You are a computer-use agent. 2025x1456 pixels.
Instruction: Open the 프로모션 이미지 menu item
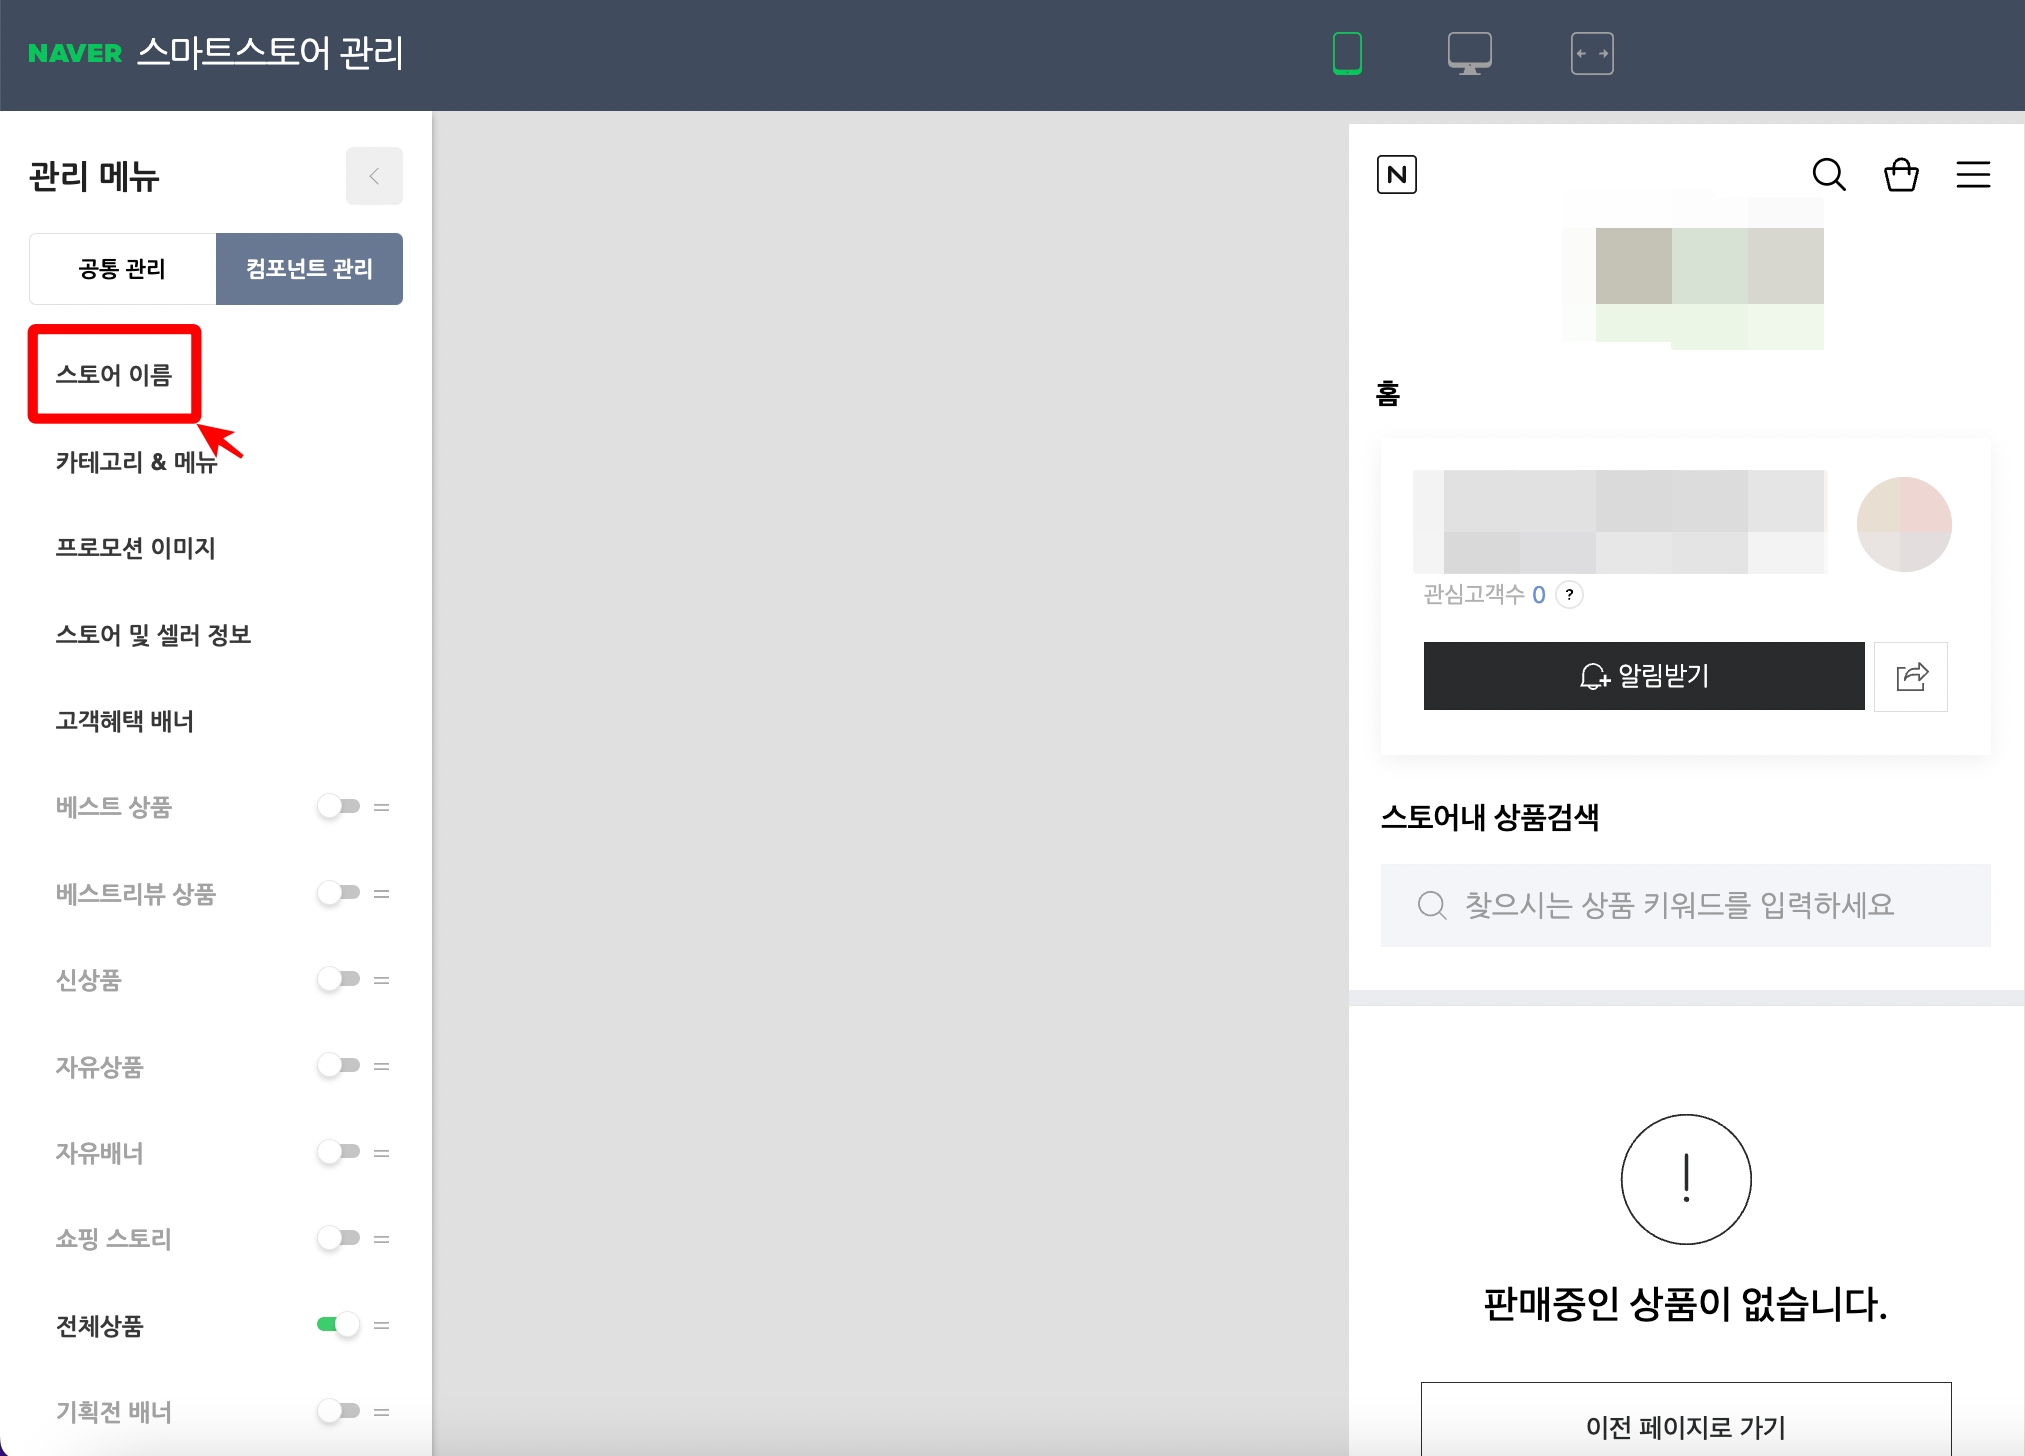pos(135,548)
